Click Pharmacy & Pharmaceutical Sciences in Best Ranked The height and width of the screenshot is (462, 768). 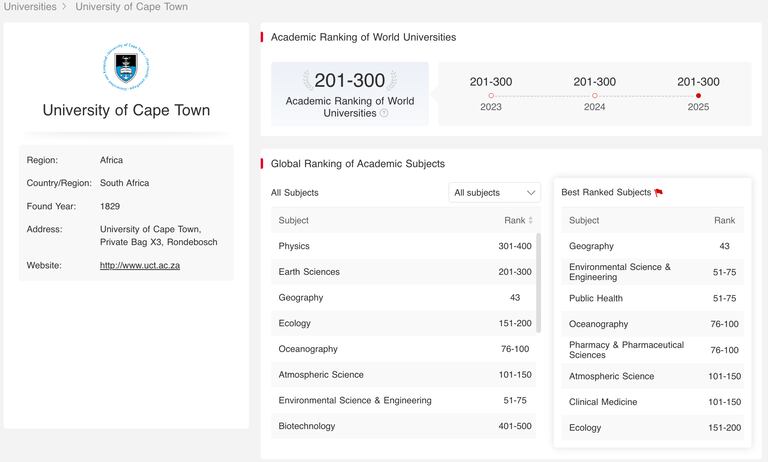coord(626,350)
